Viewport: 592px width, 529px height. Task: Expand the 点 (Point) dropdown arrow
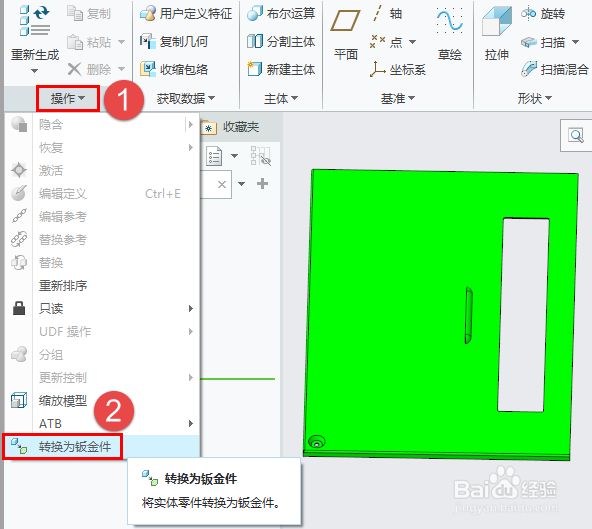(x=412, y=42)
